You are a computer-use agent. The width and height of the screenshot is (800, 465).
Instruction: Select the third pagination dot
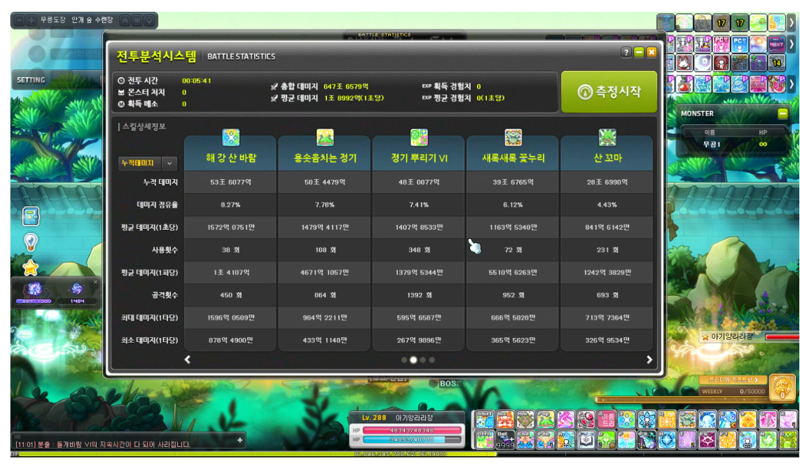pyautogui.click(x=423, y=360)
